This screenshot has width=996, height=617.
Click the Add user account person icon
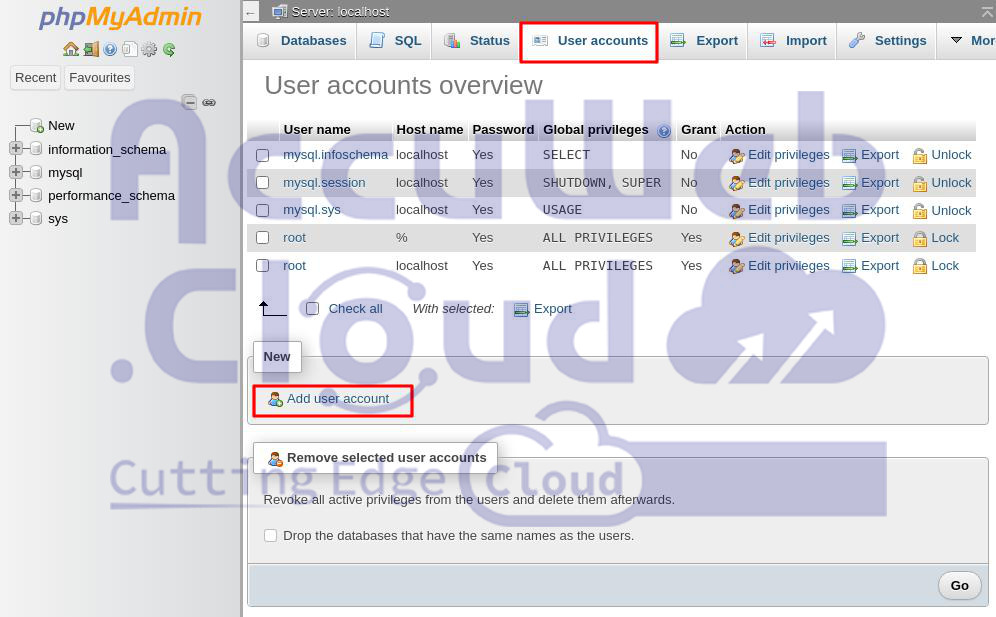point(275,399)
